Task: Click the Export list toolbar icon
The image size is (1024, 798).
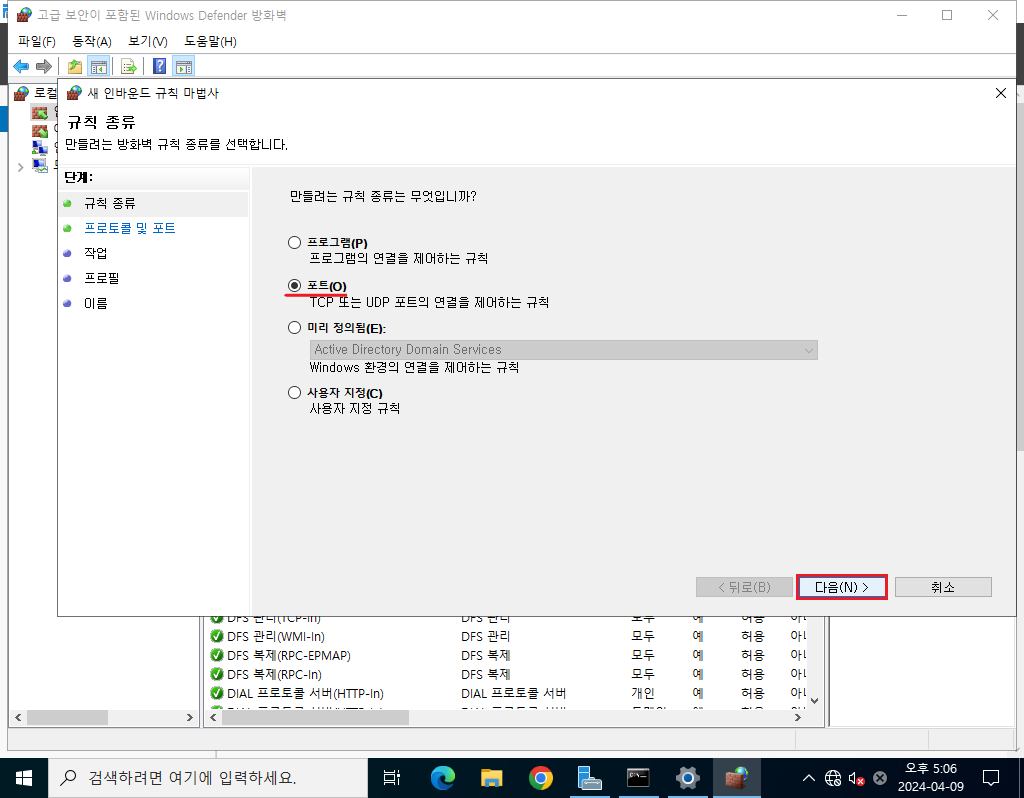Action: (129, 66)
